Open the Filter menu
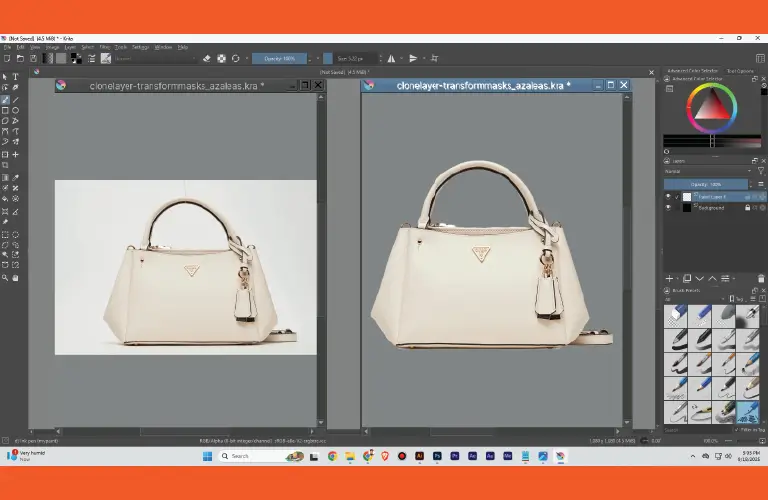Image resolution: width=768 pixels, height=500 pixels. coord(104,47)
